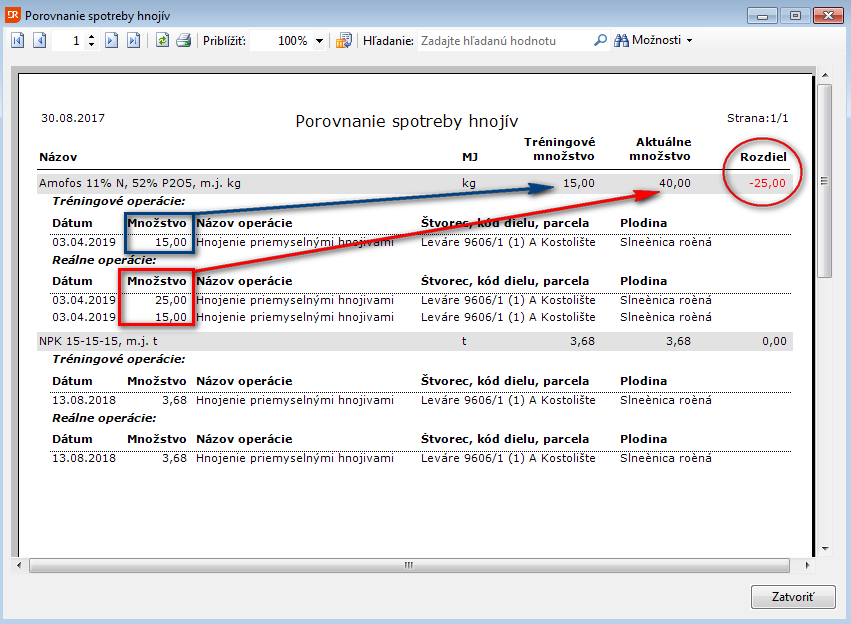
Task: Click the 'Strana:1/1' page indicator
Action: tap(758, 118)
